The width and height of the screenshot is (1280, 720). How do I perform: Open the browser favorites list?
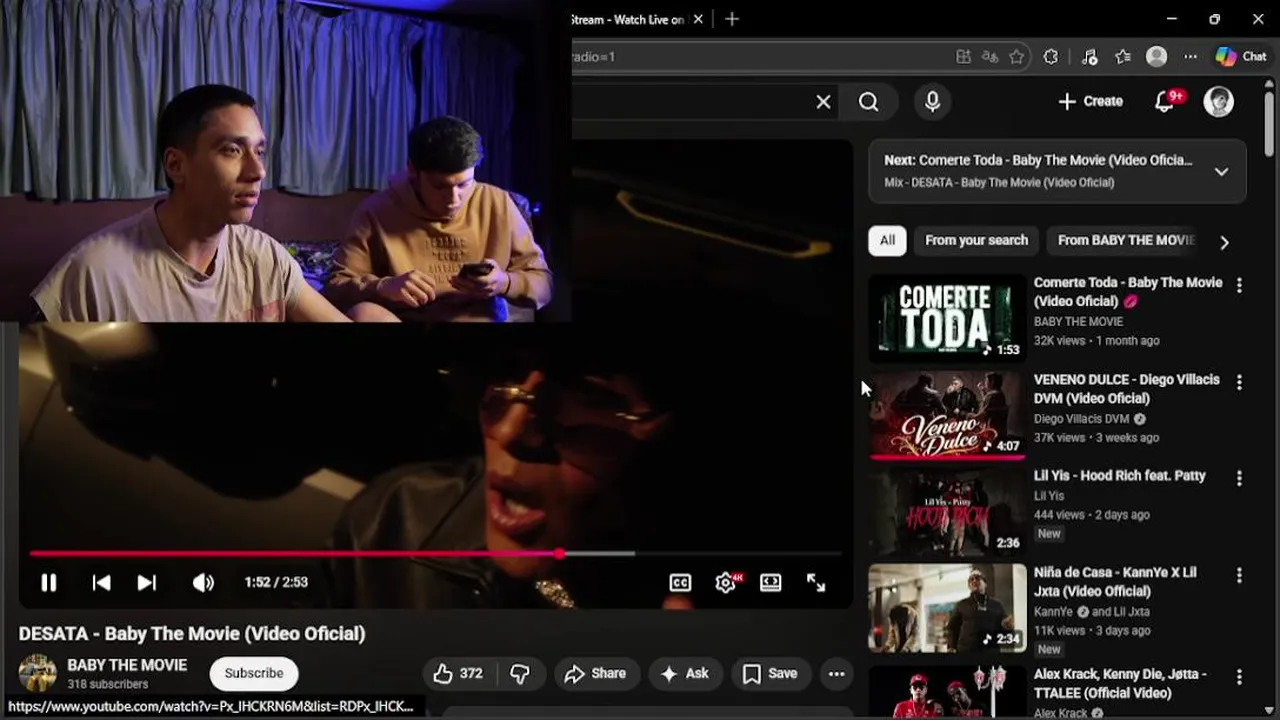tap(1123, 57)
